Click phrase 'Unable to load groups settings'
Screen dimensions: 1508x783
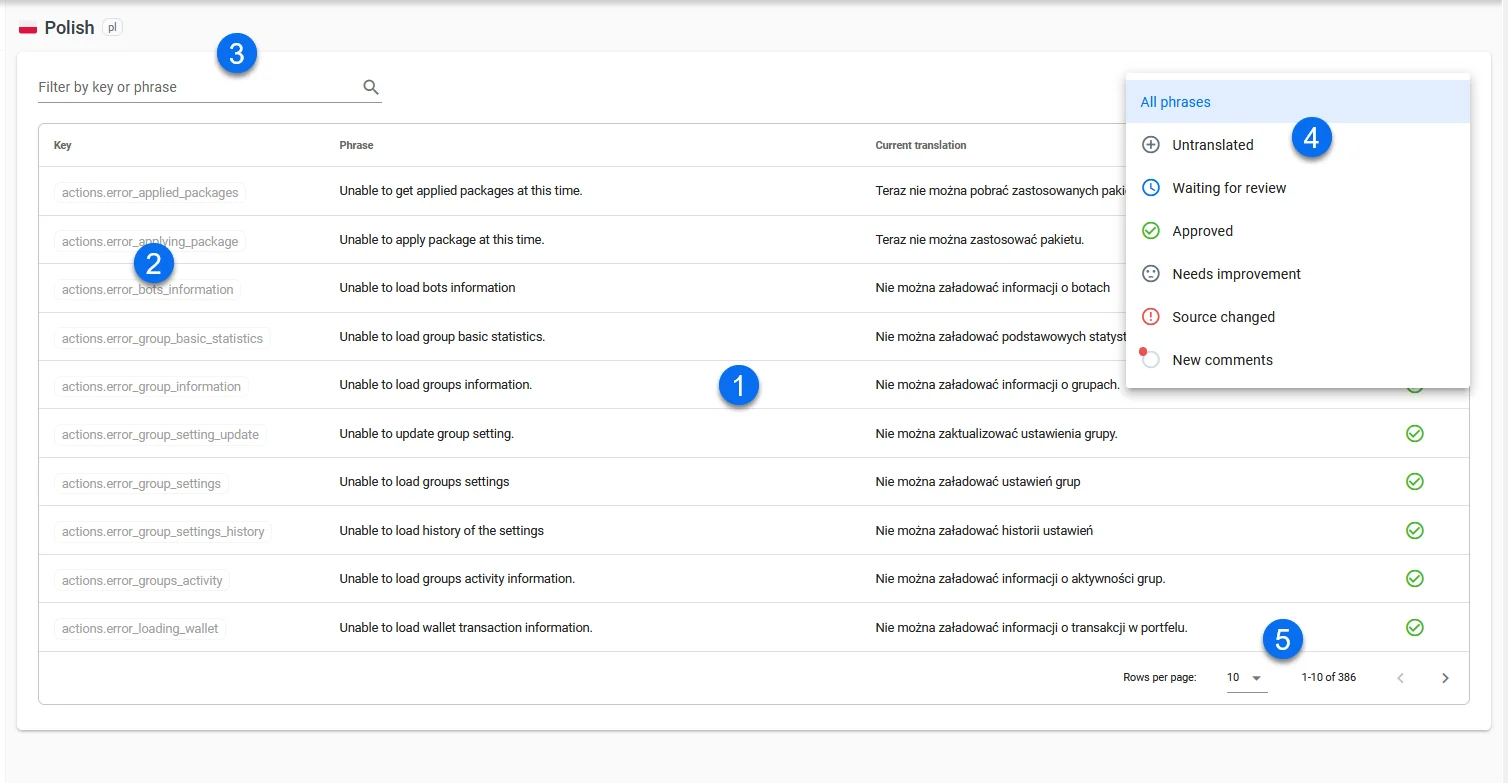pos(424,481)
